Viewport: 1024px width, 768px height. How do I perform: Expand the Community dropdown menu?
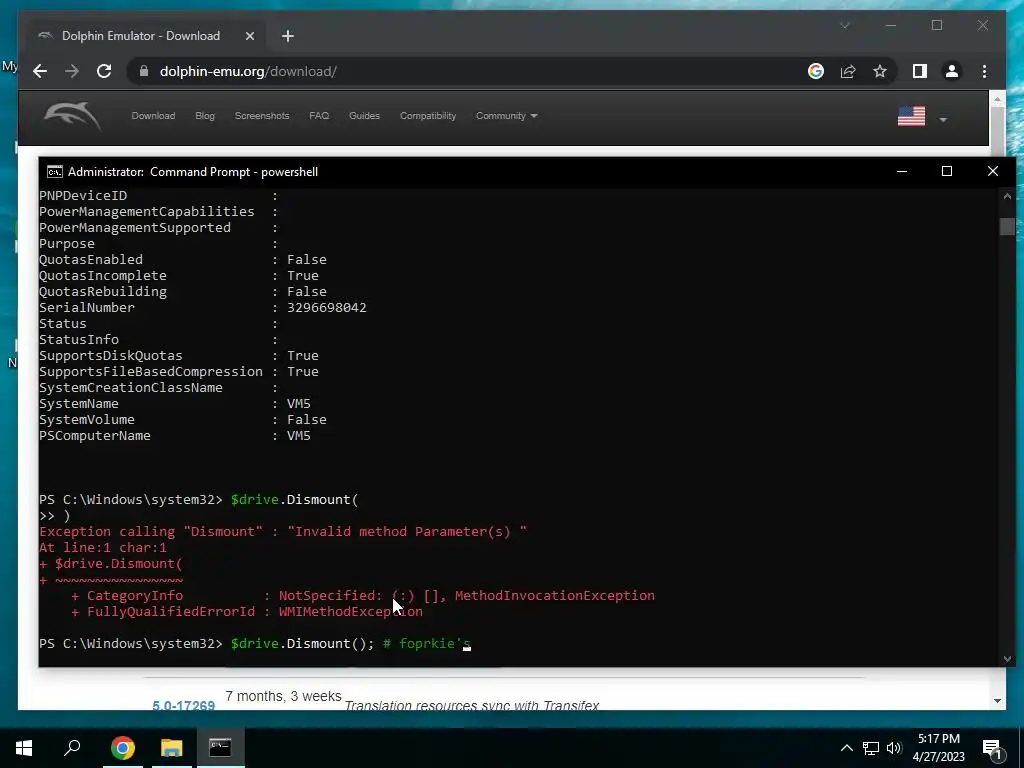click(506, 116)
